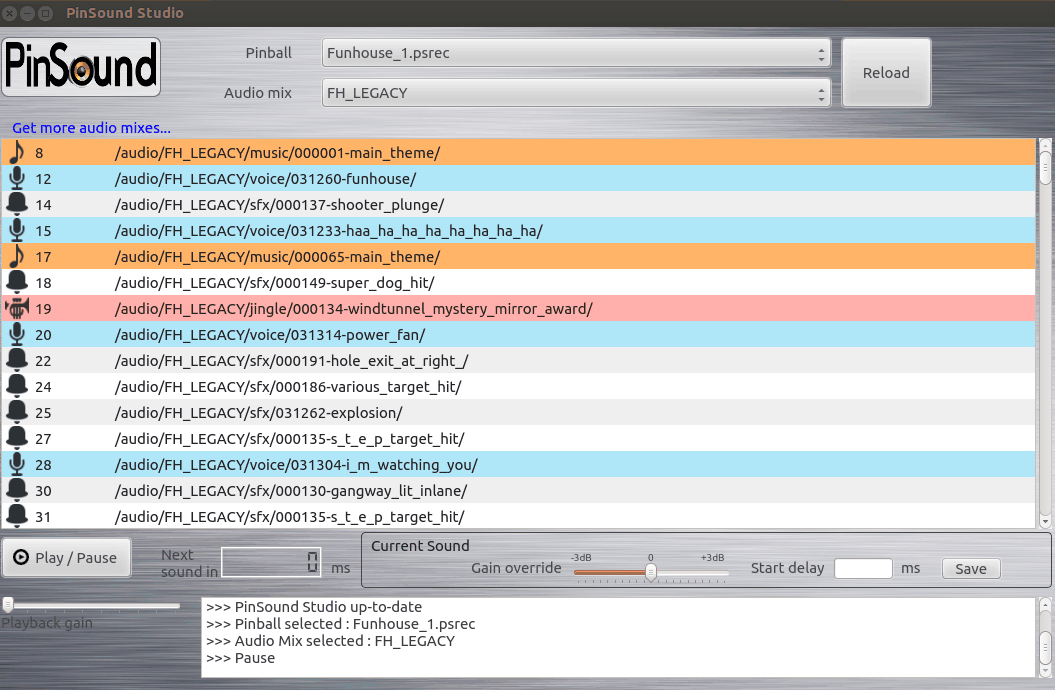
Task: Click the music note icon in row 8
Action: (17, 153)
